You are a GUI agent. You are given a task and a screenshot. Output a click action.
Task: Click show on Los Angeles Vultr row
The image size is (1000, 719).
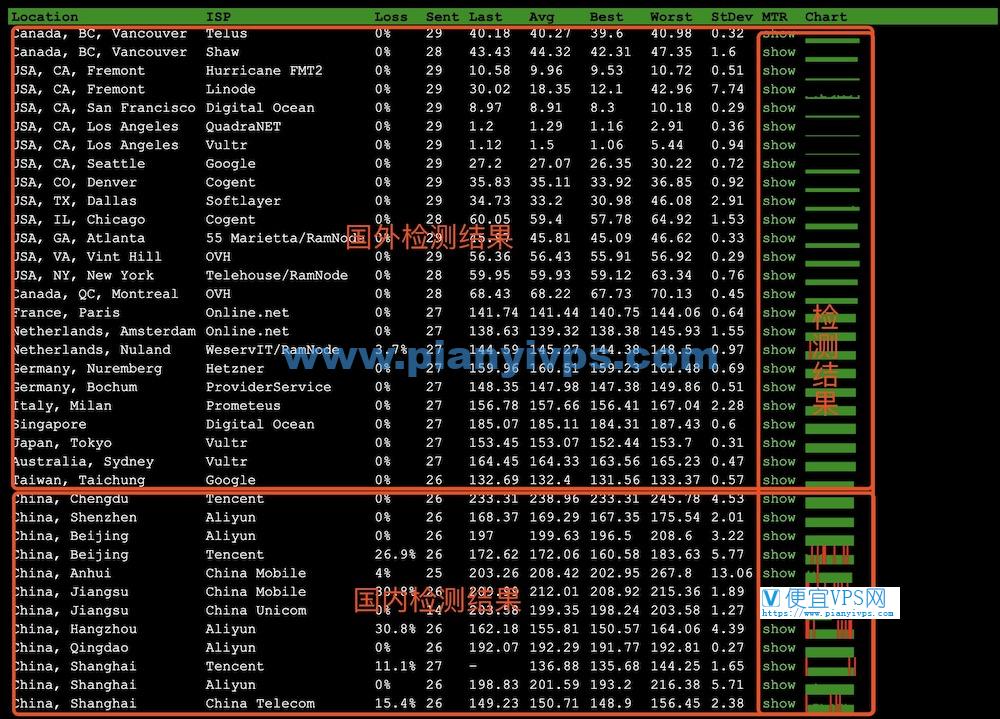(x=779, y=145)
